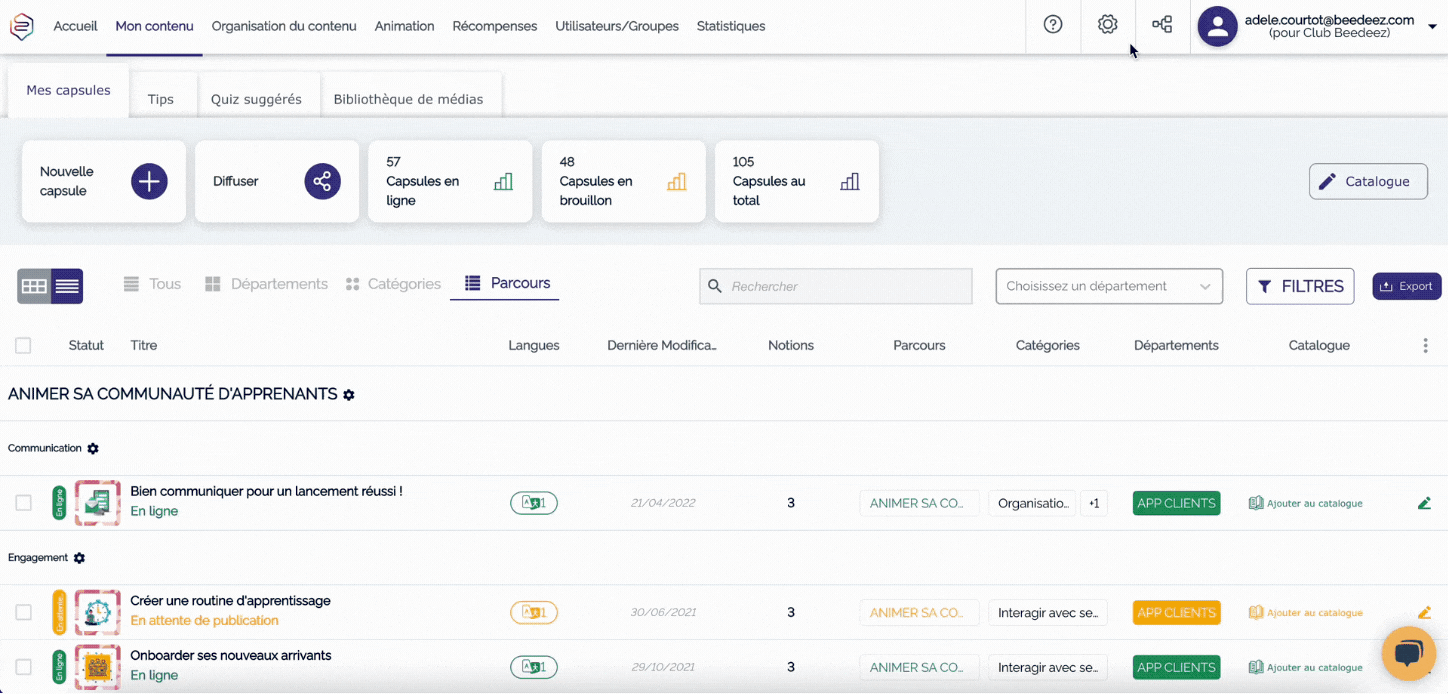The width and height of the screenshot is (1448, 694).
Task: Click the Diffuser share icon
Action: coord(322,182)
